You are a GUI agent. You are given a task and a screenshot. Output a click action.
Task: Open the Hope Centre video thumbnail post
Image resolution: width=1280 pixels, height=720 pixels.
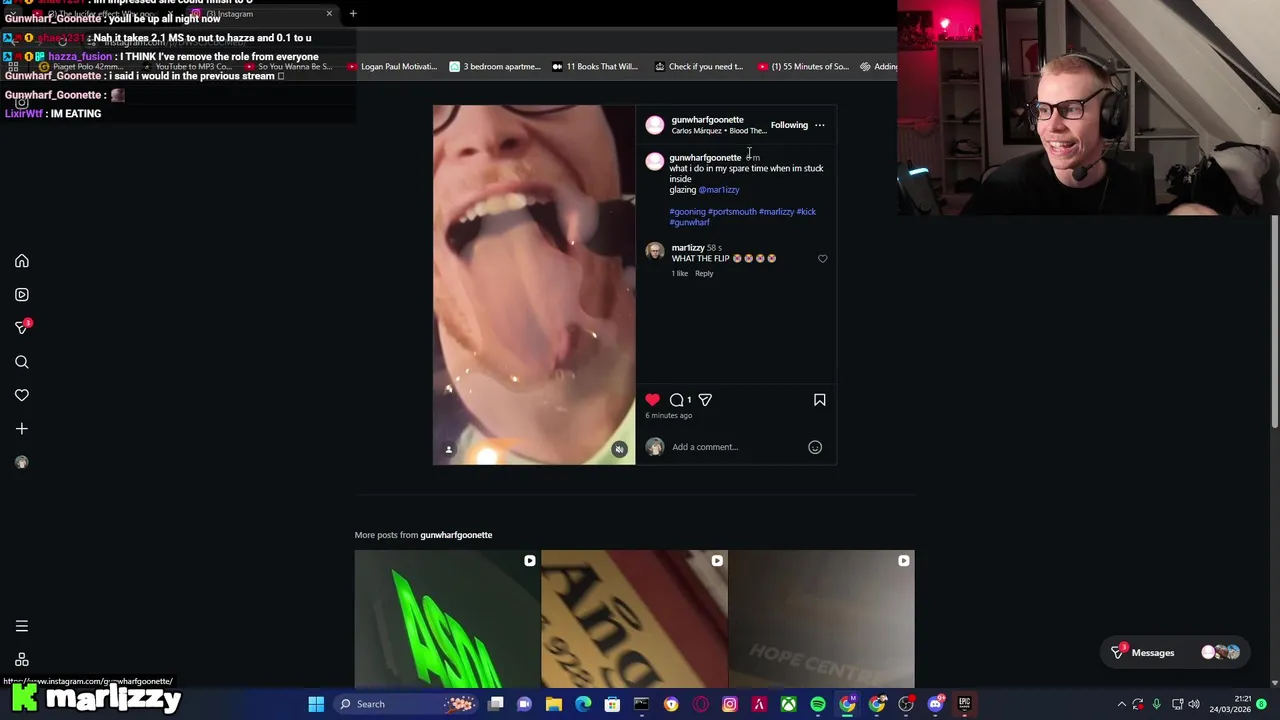pos(821,619)
